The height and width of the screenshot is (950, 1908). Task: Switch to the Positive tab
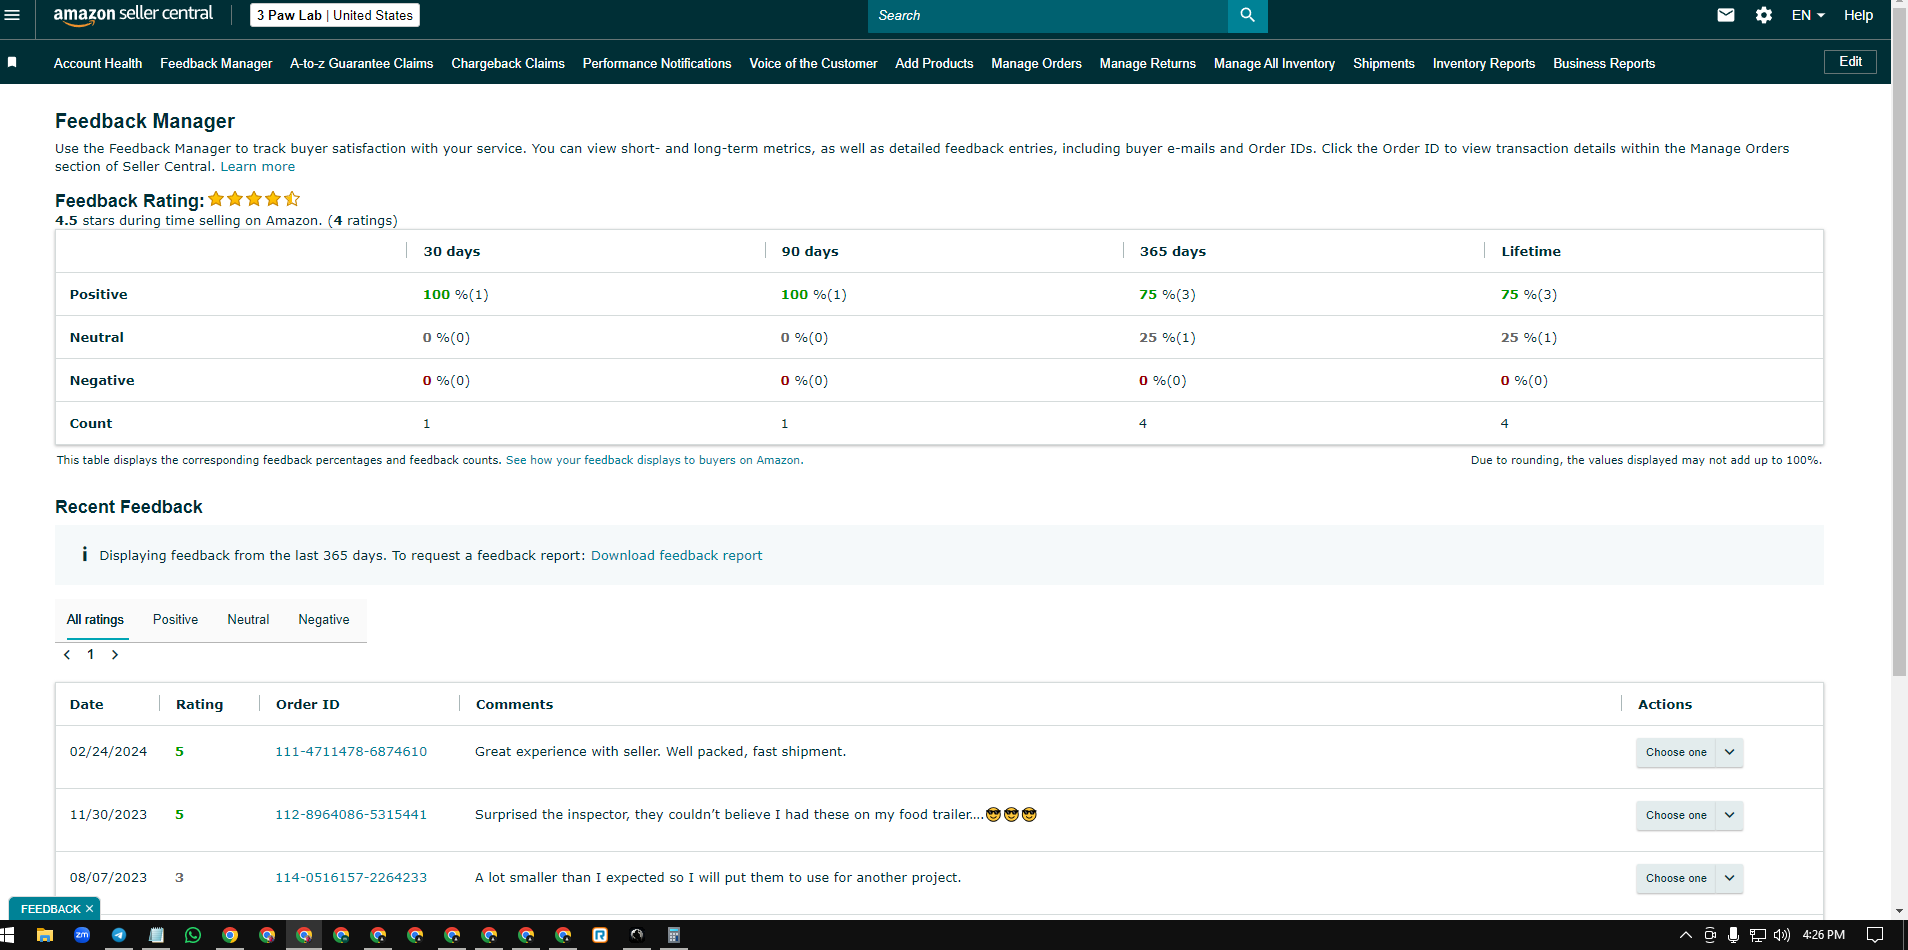(x=176, y=620)
